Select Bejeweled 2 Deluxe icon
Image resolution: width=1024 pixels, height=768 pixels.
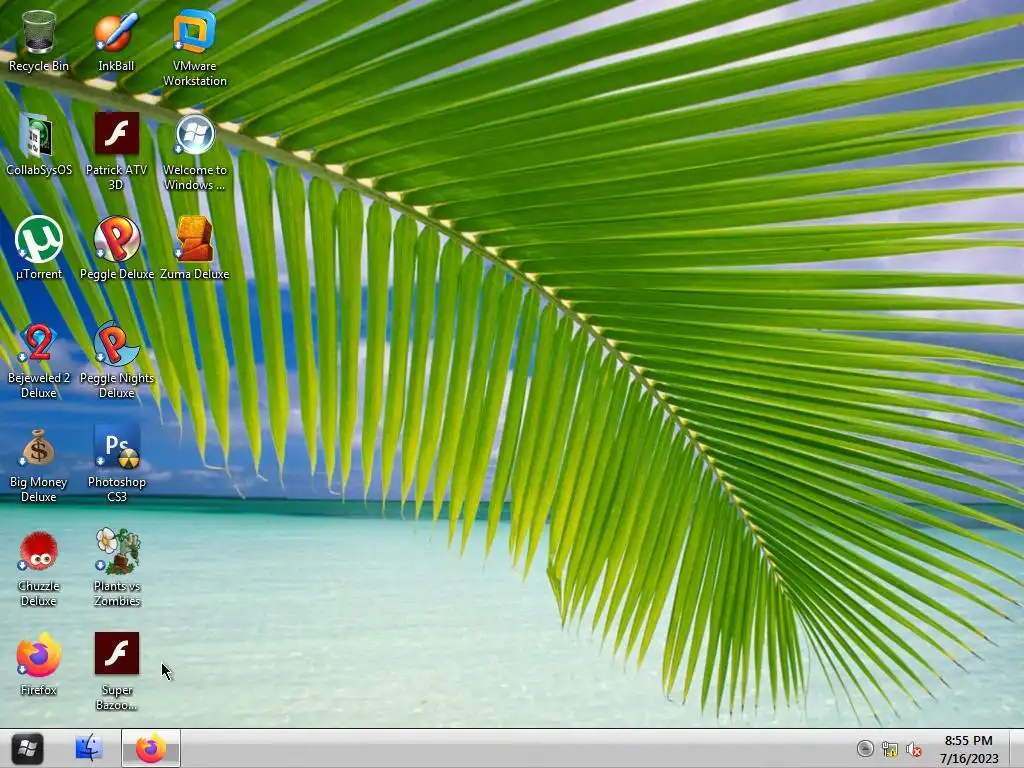39,360
